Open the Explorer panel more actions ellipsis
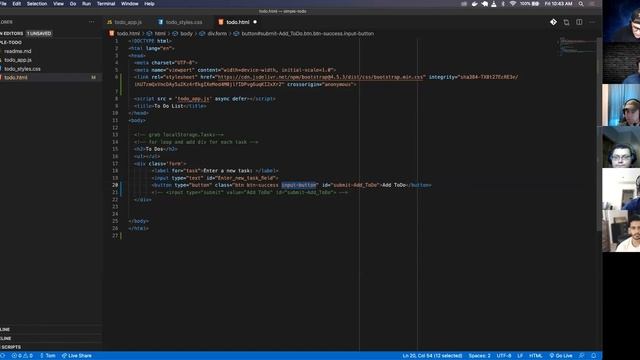This screenshot has width=640, height=360. tap(91, 22)
